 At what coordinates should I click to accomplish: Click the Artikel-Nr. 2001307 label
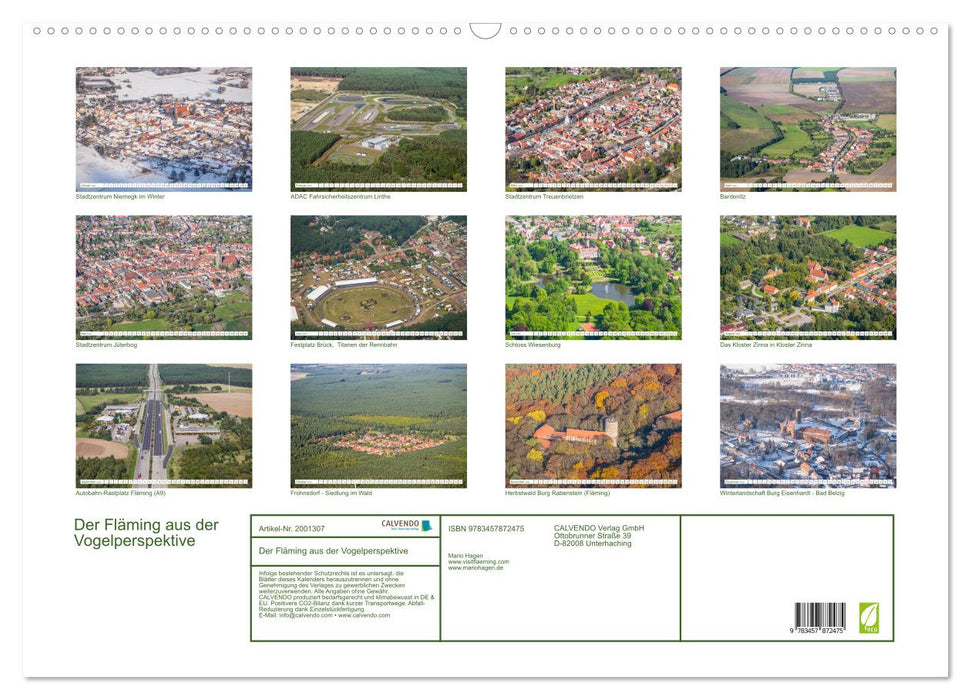(x=292, y=528)
